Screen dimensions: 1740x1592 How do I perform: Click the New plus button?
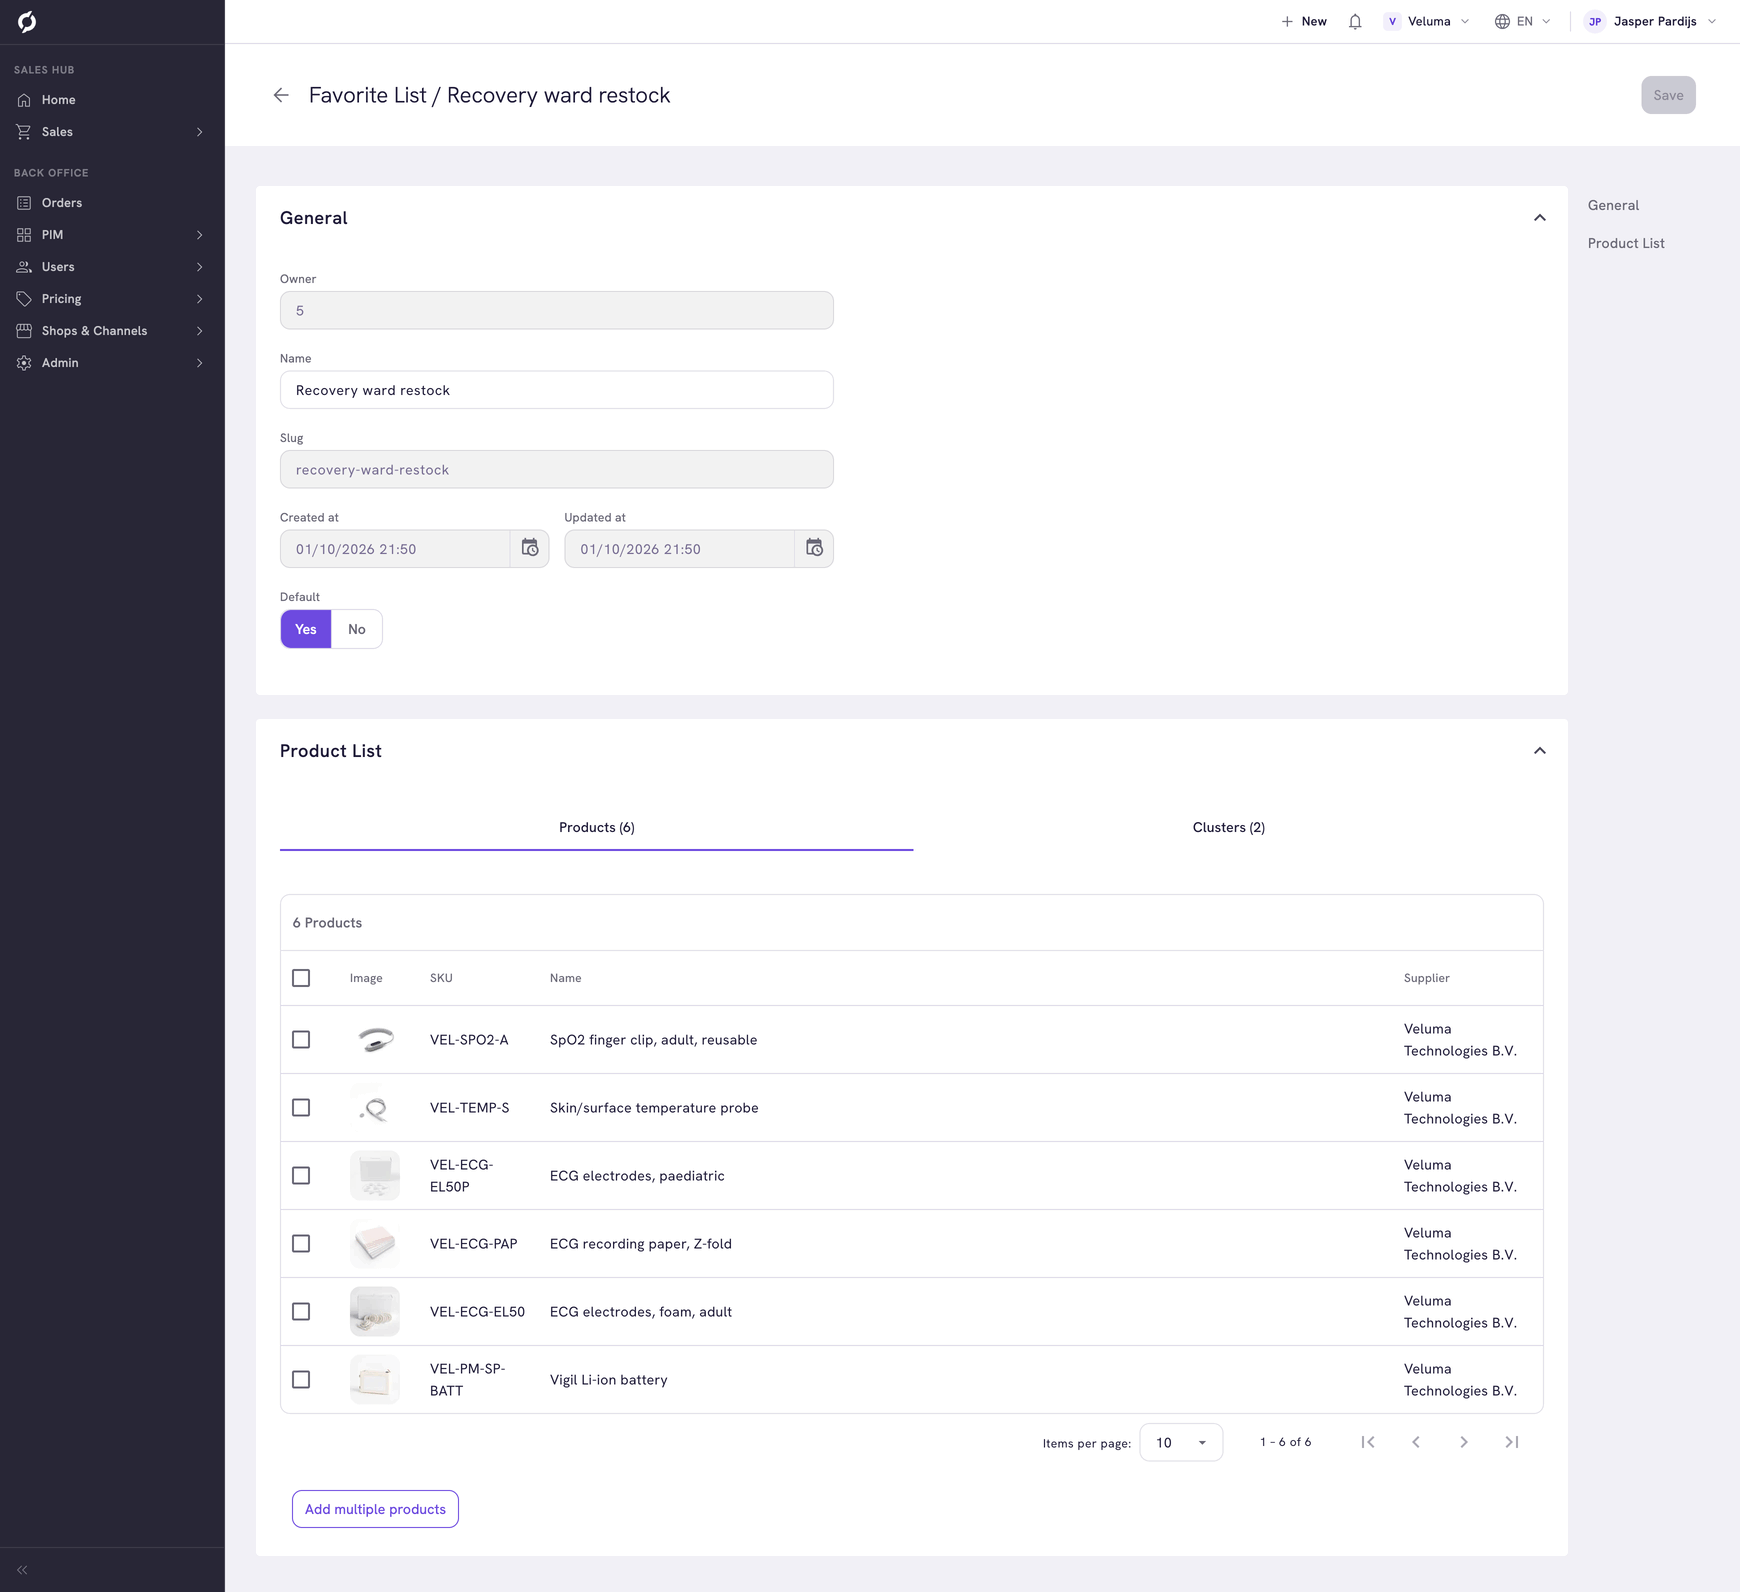(1304, 21)
